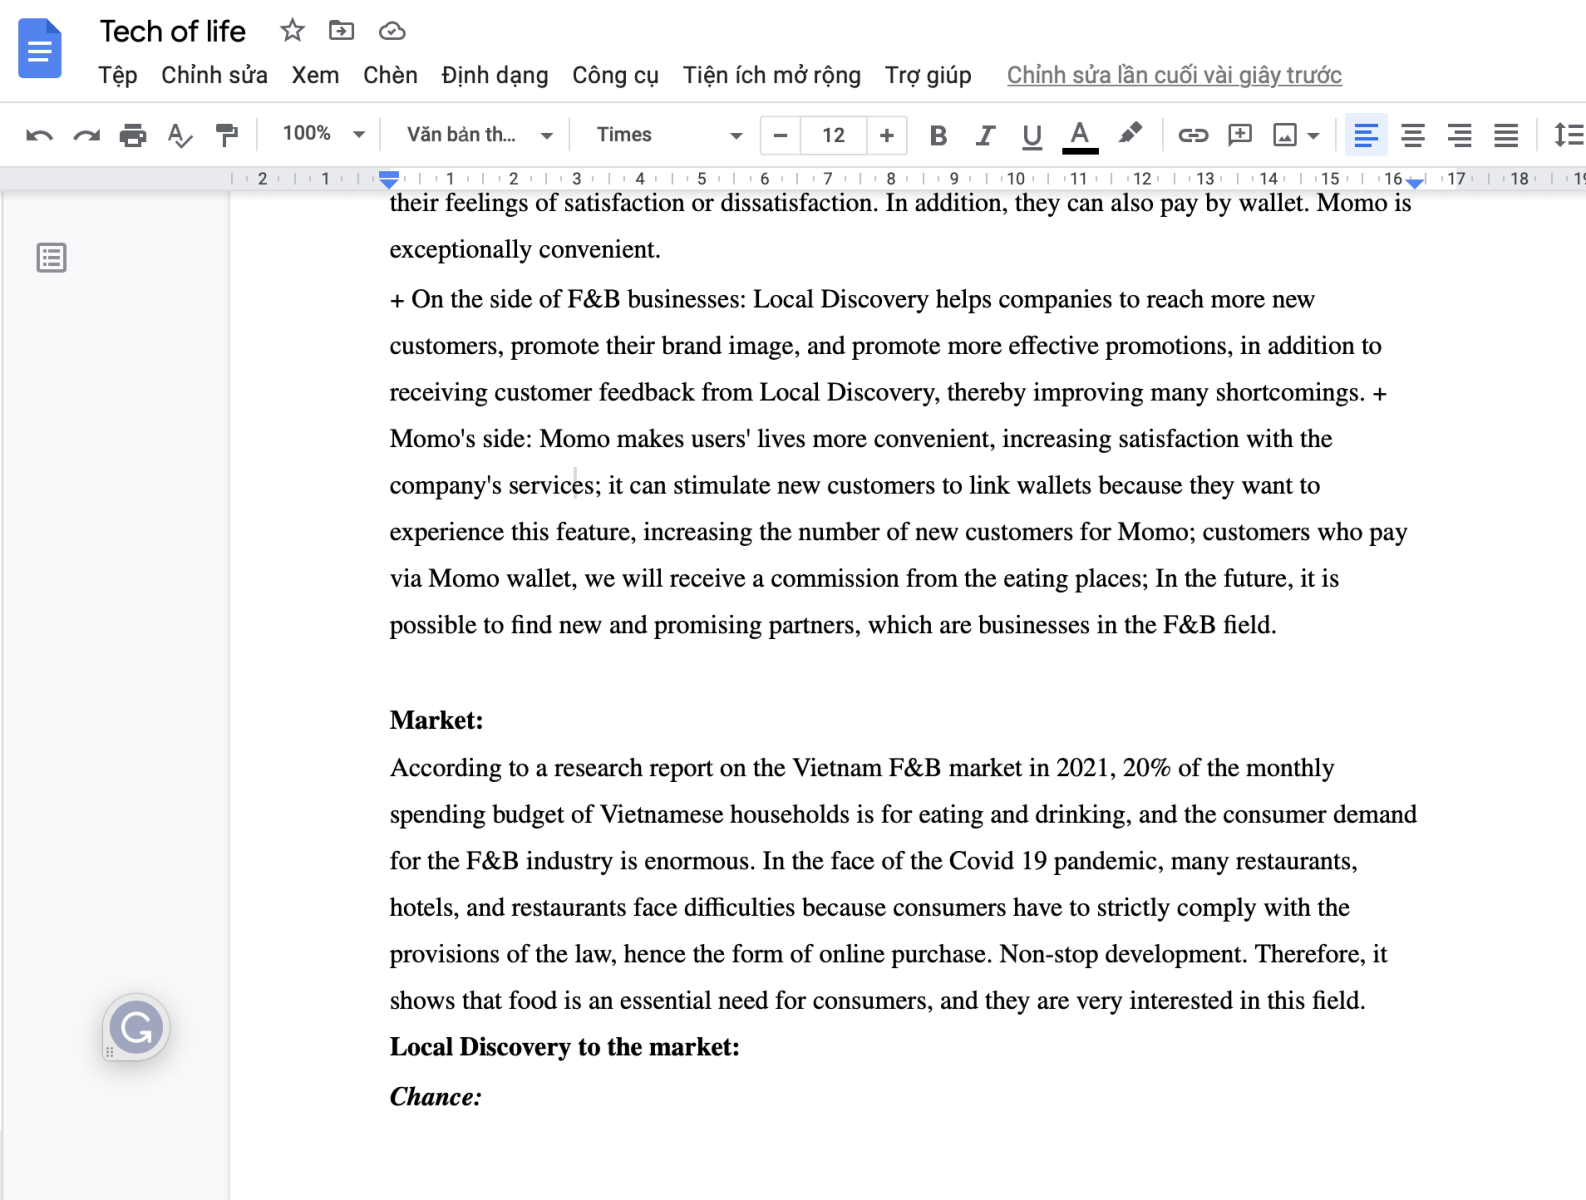The image size is (1586, 1200).
Task: Click the Market: heading text
Action: click(436, 720)
